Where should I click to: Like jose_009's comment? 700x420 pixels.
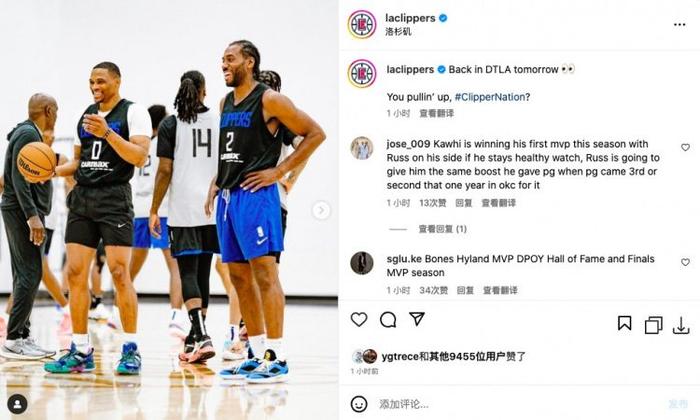(x=685, y=147)
